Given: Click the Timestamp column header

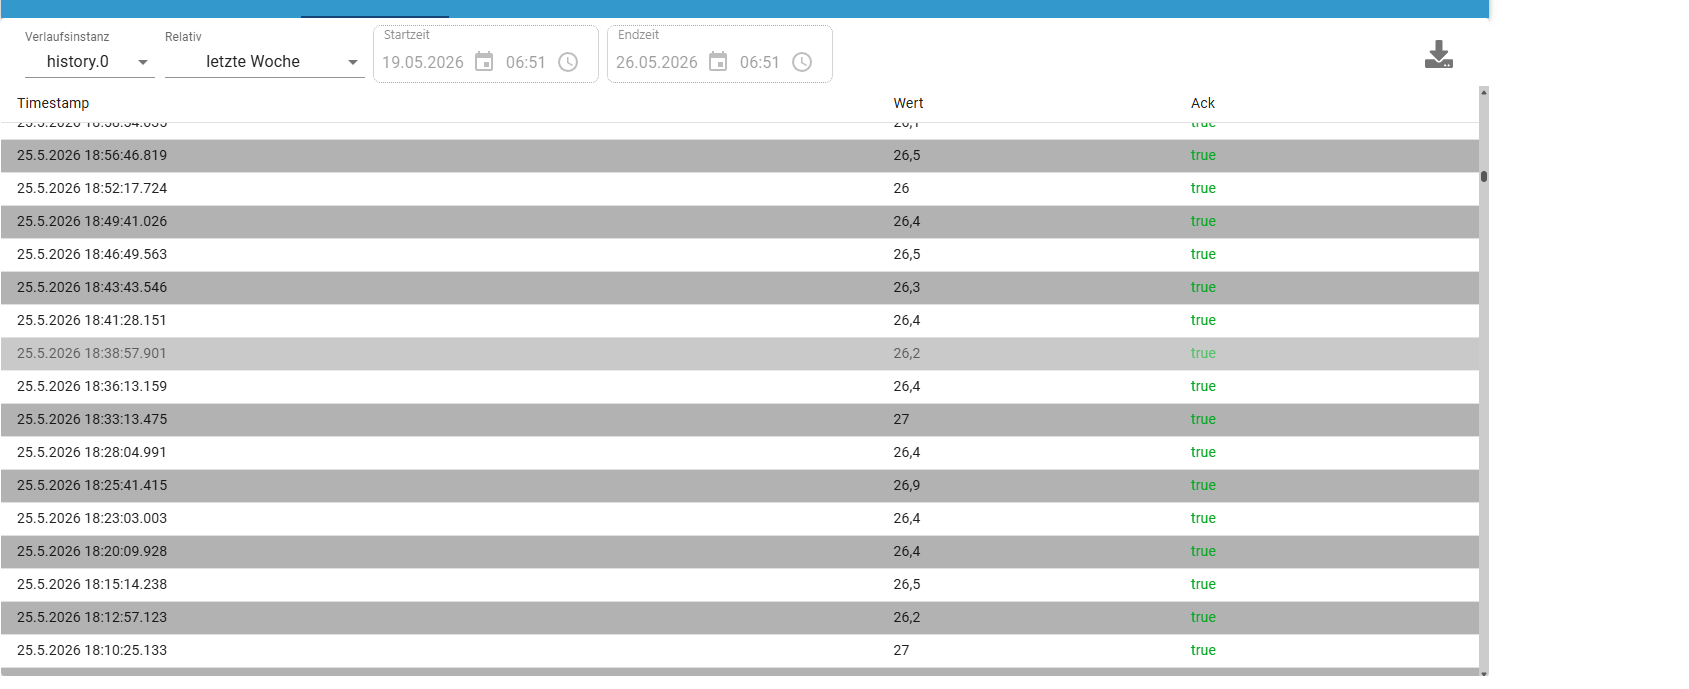Looking at the screenshot, I should pos(53,103).
